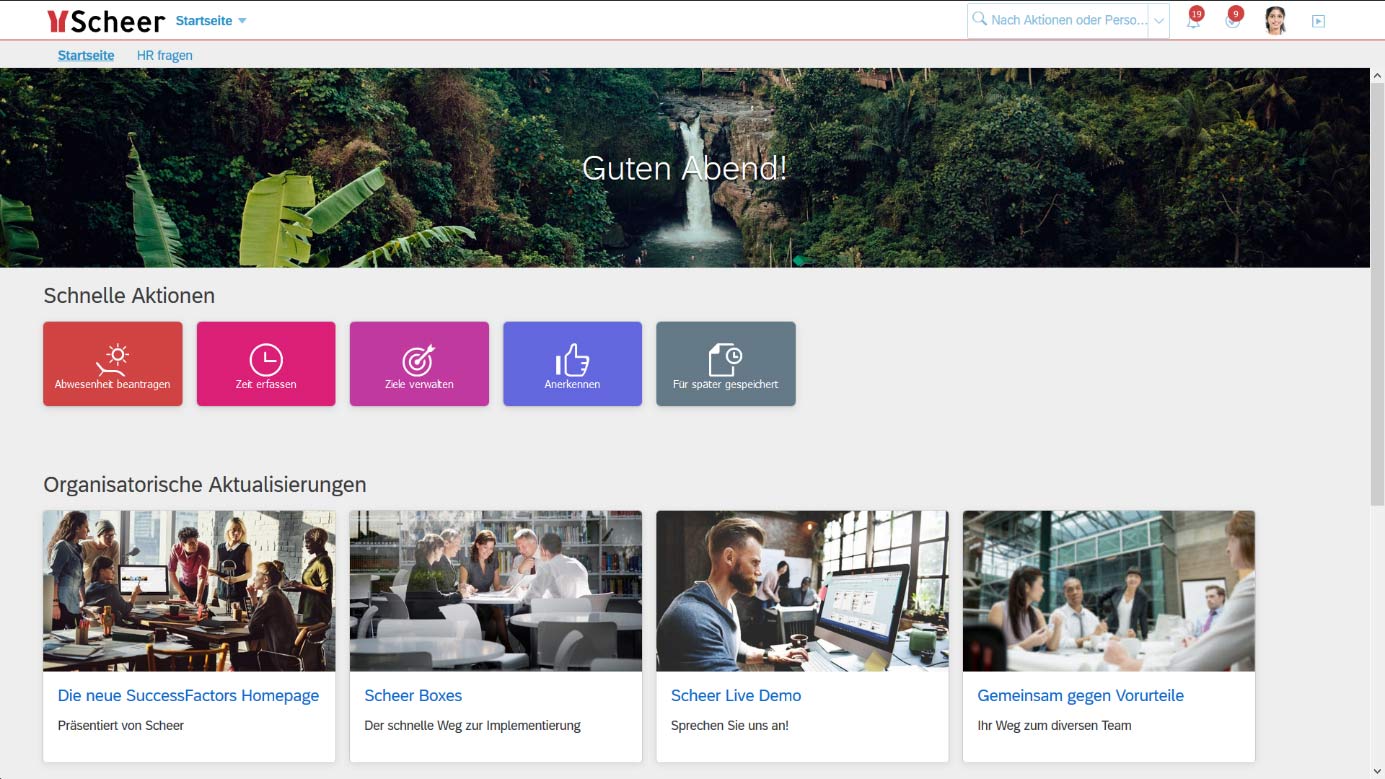Select the Startseite tab

tap(86, 55)
